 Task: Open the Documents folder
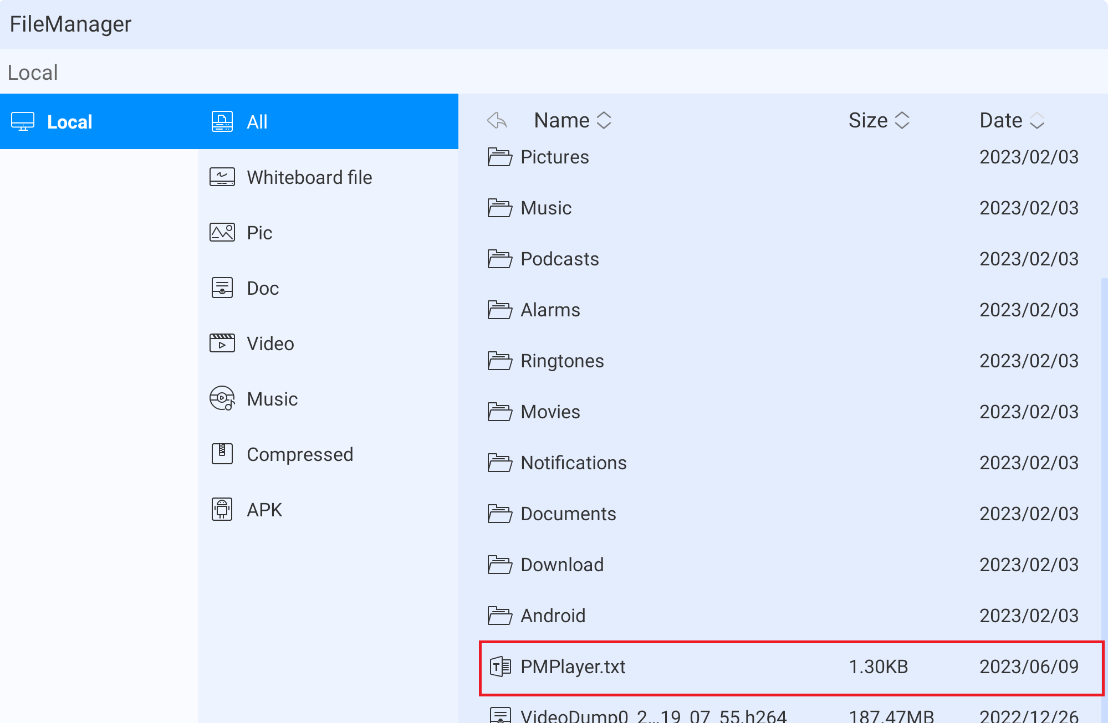pyautogui.click(x=567, y=514)
